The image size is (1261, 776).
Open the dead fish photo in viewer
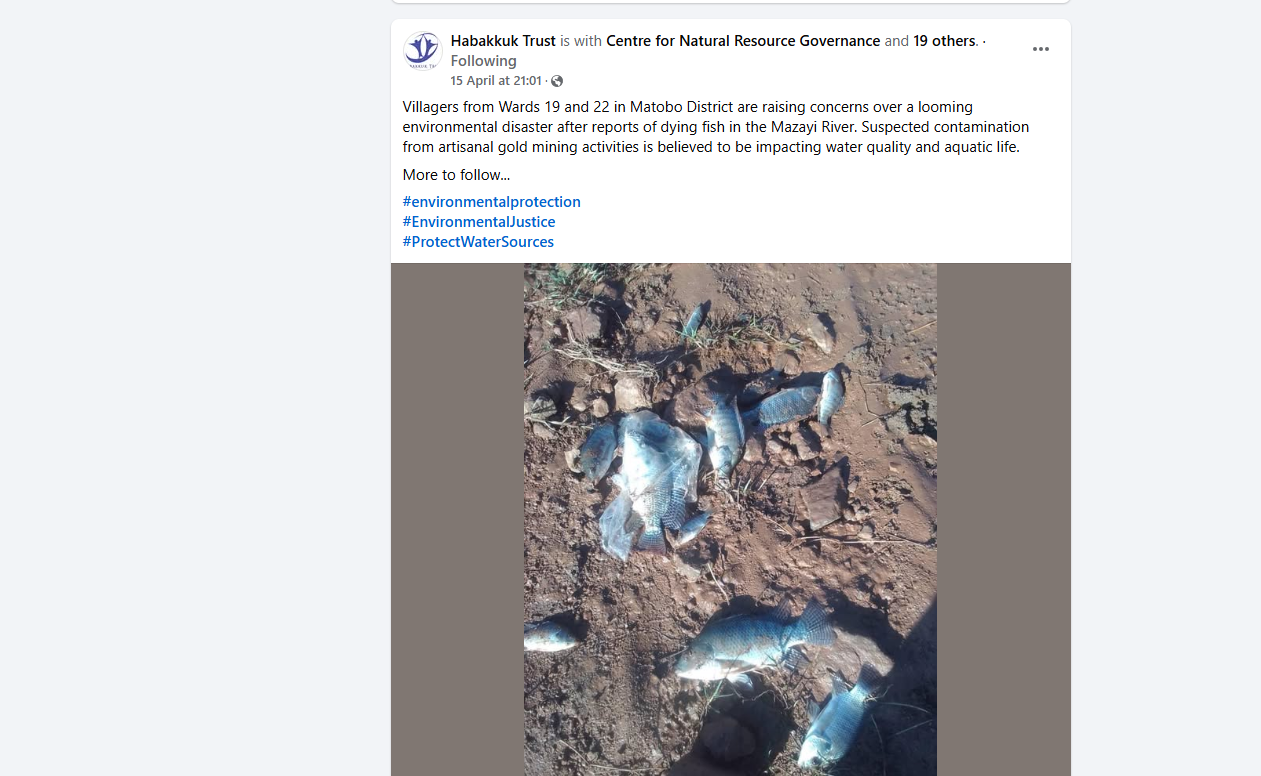click(730, 519)
